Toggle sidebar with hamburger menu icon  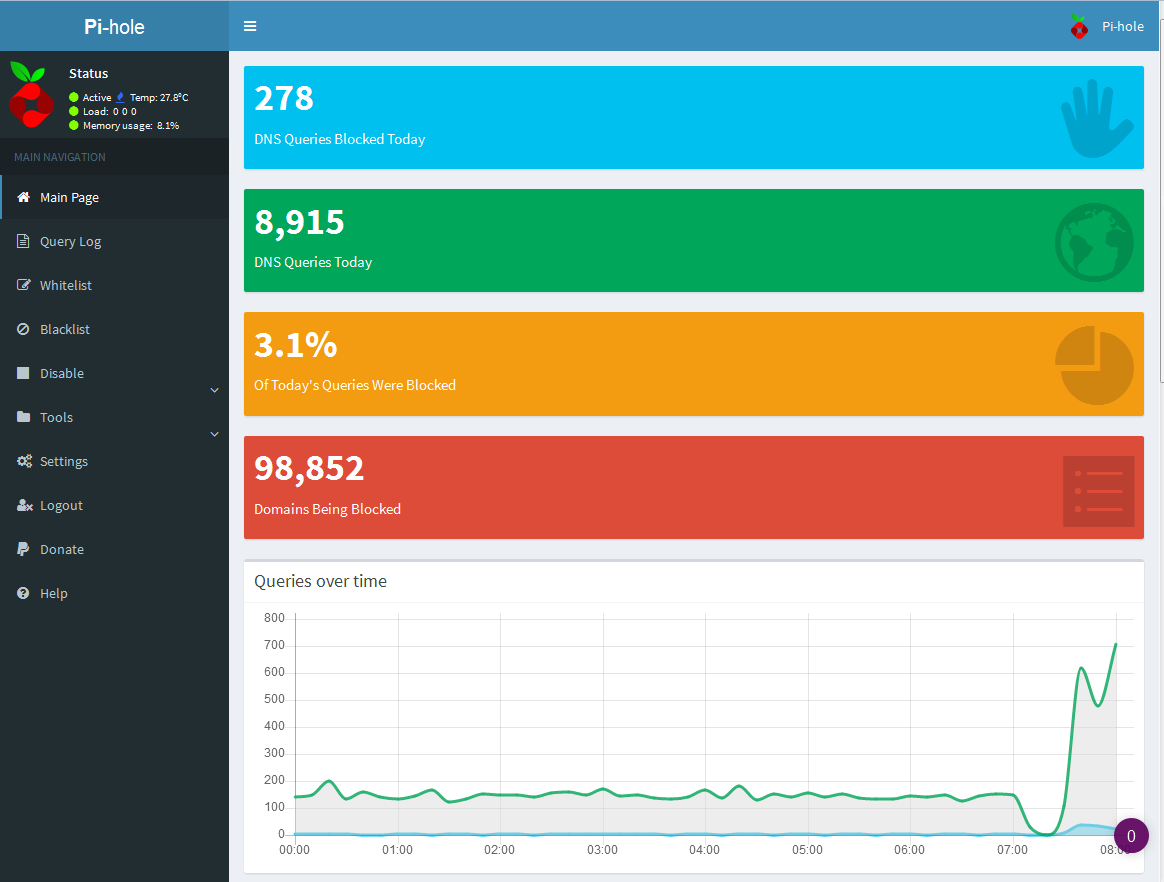(x=250, y=26)
